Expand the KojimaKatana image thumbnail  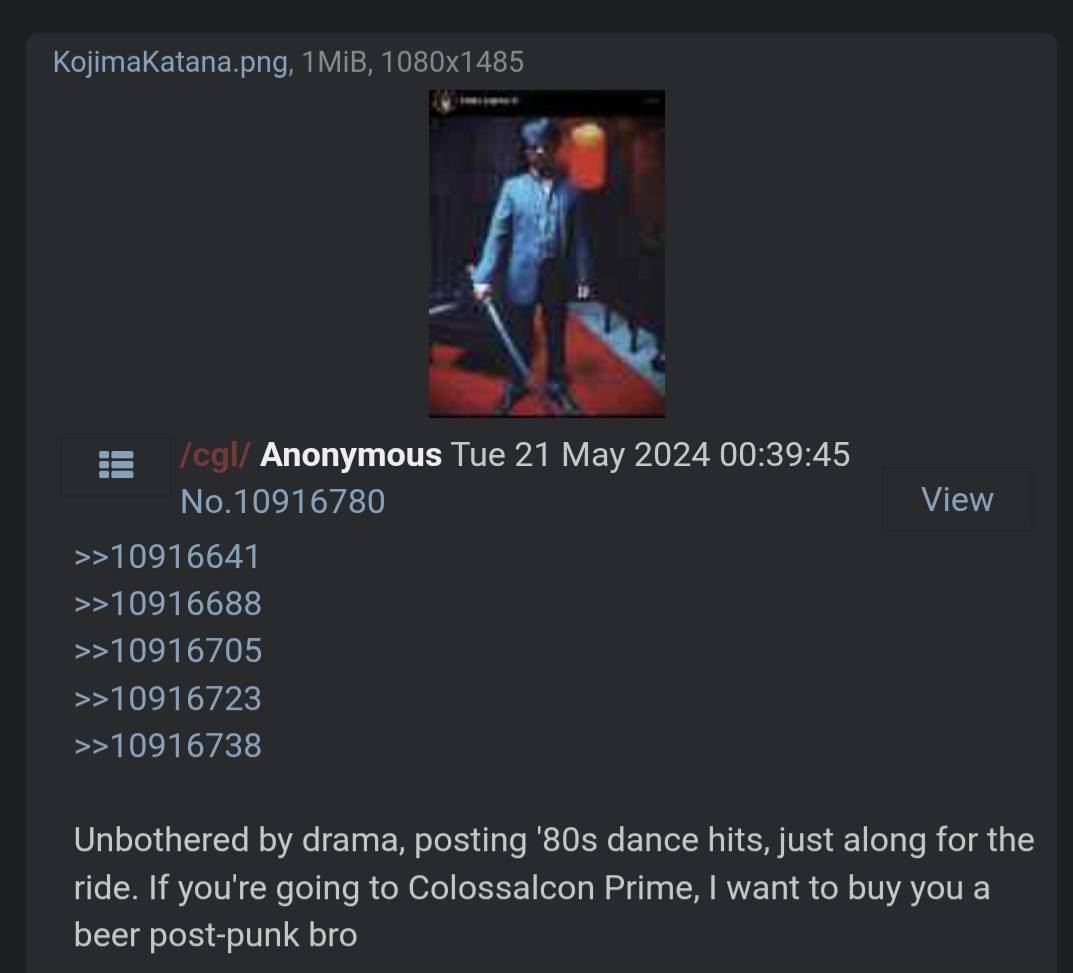coord(547,253)
